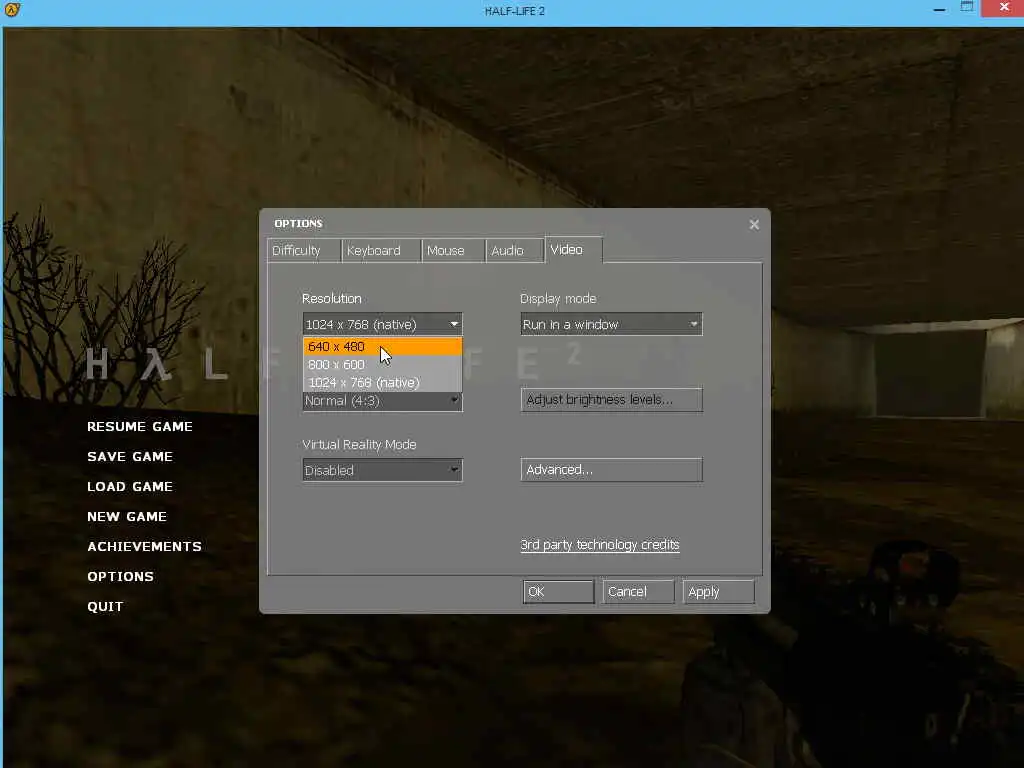The width and height of the screenshot is (1024, 768).
Task: Select Save Game from main menu
Action: click(130, 456)
